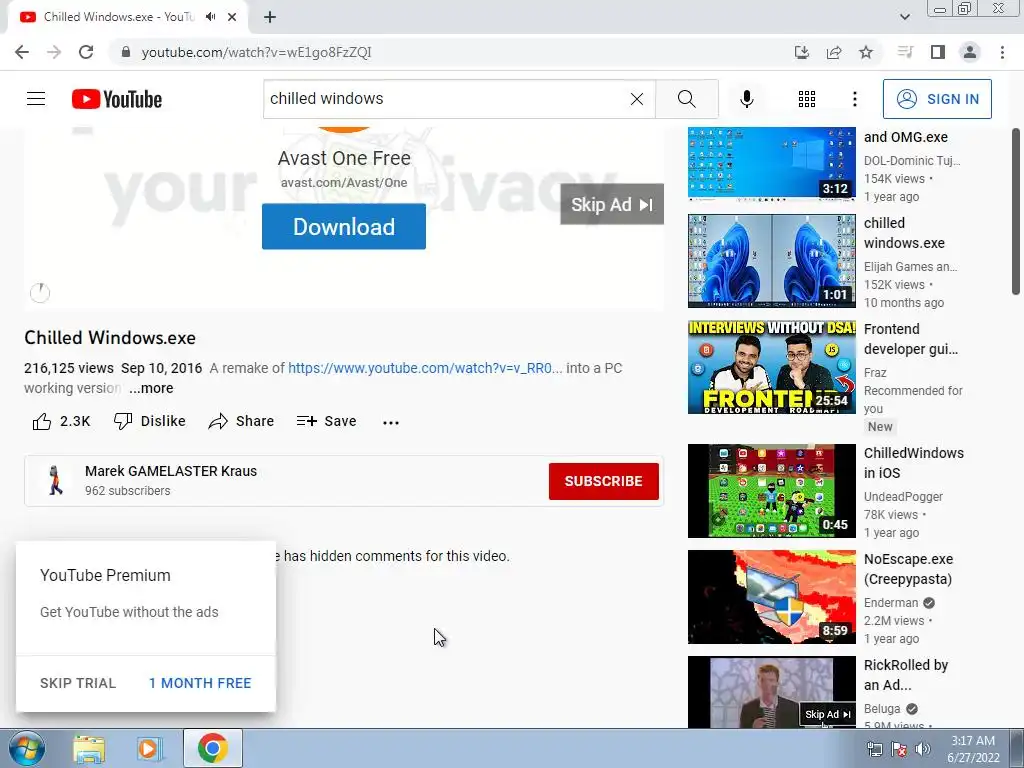1024x768 pixels.
Task: Open Chrome three-dot menu
Action: coord(1002,52)
